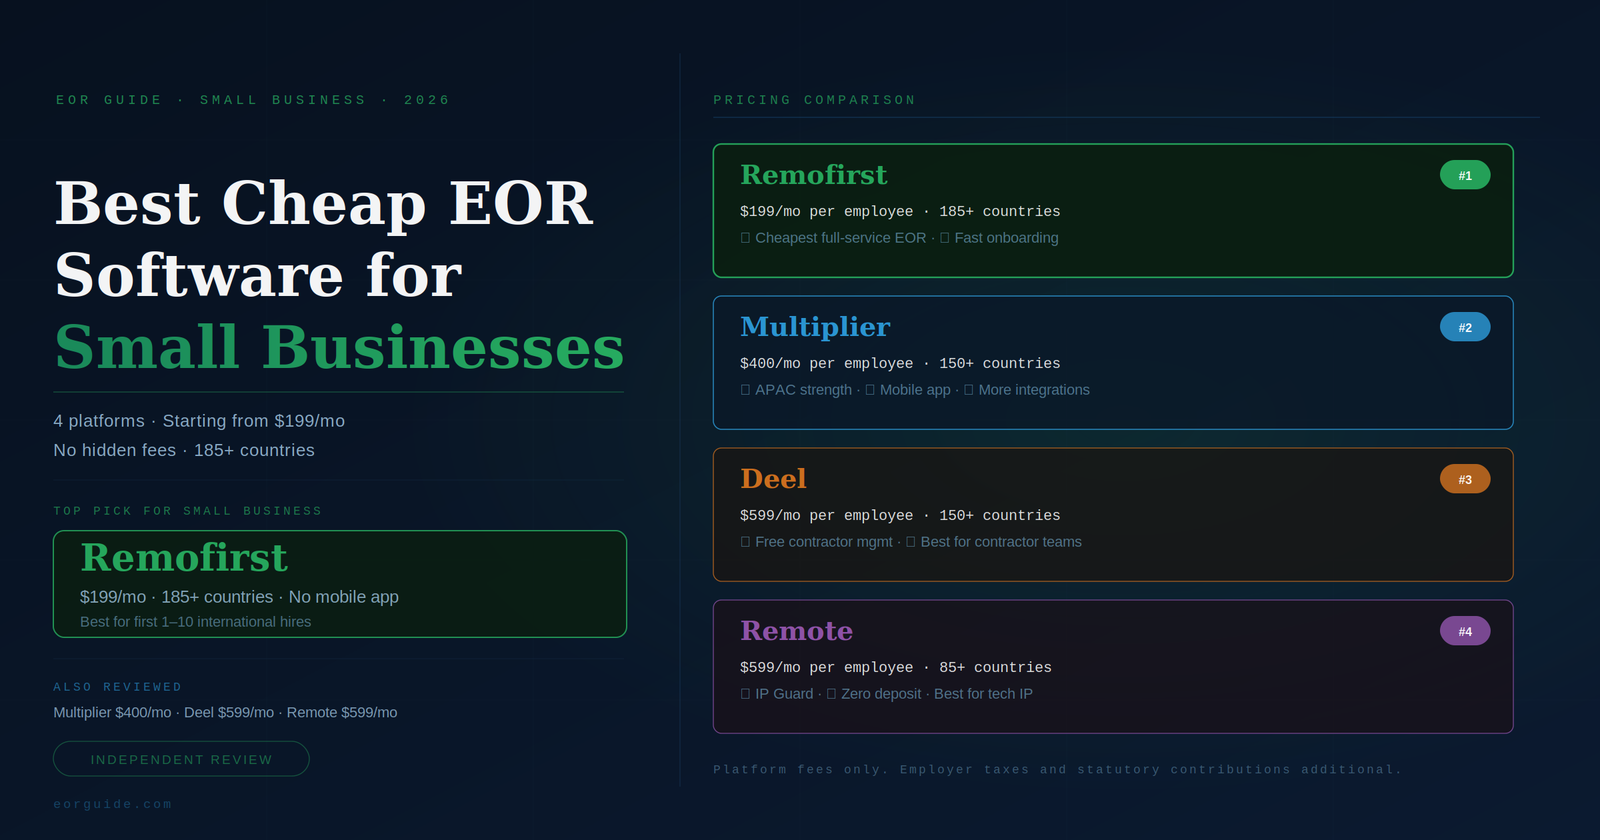Click the #4 rank badge
Image resolution: width=1600 pixels, height=840 pixels.
point(1465,631)
